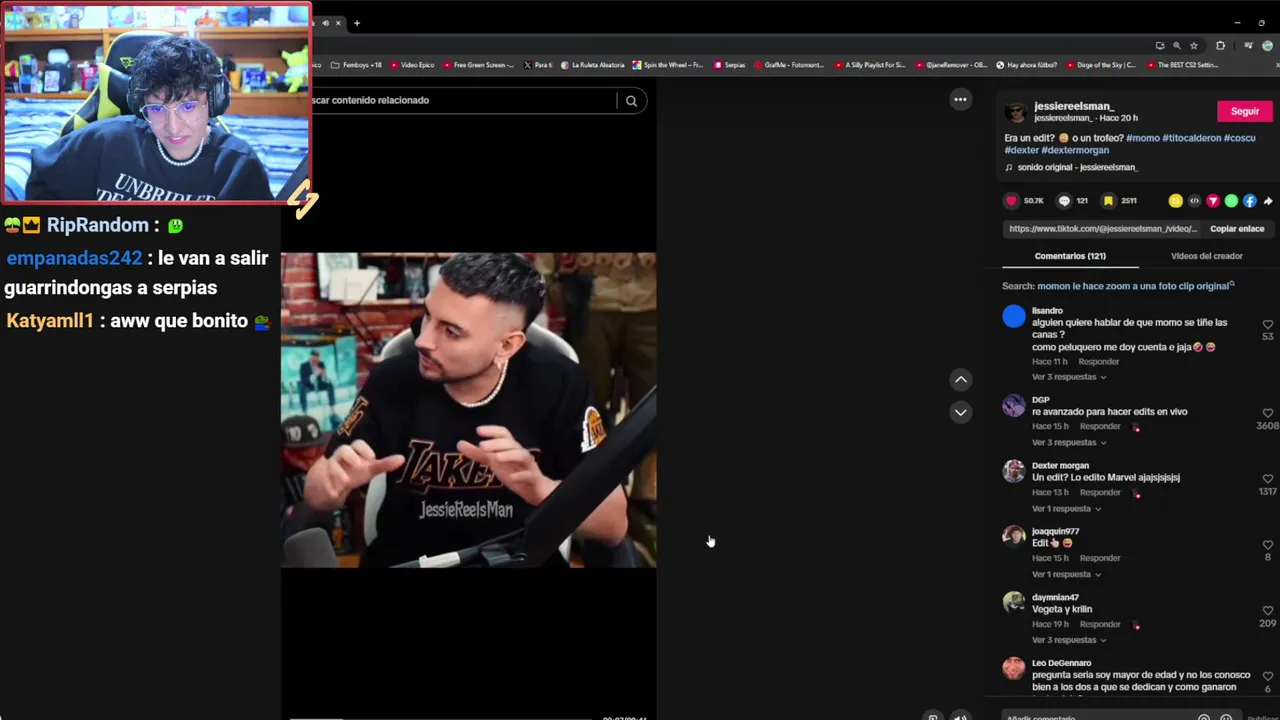1280x720 pixels.
Task: Open browser extensions puzzle icon
Action: click(1220, 45)
